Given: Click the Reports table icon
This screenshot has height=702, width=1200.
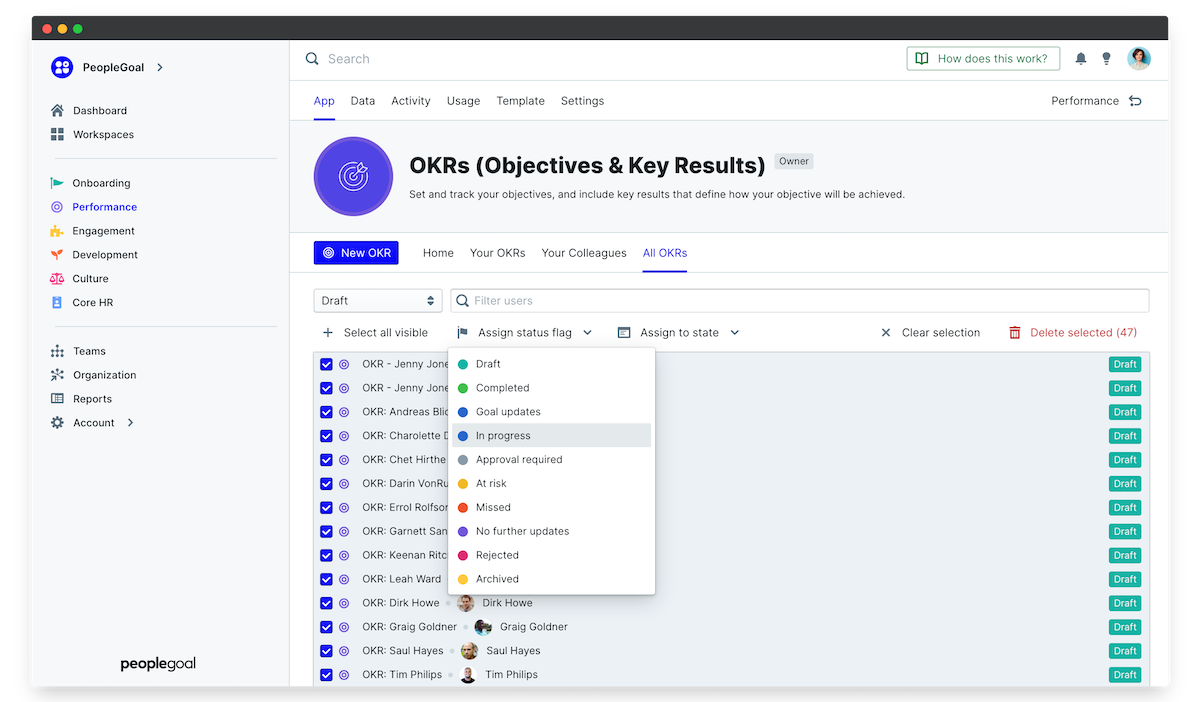Looking at the screenshot, I should click(x=57, y=399).
